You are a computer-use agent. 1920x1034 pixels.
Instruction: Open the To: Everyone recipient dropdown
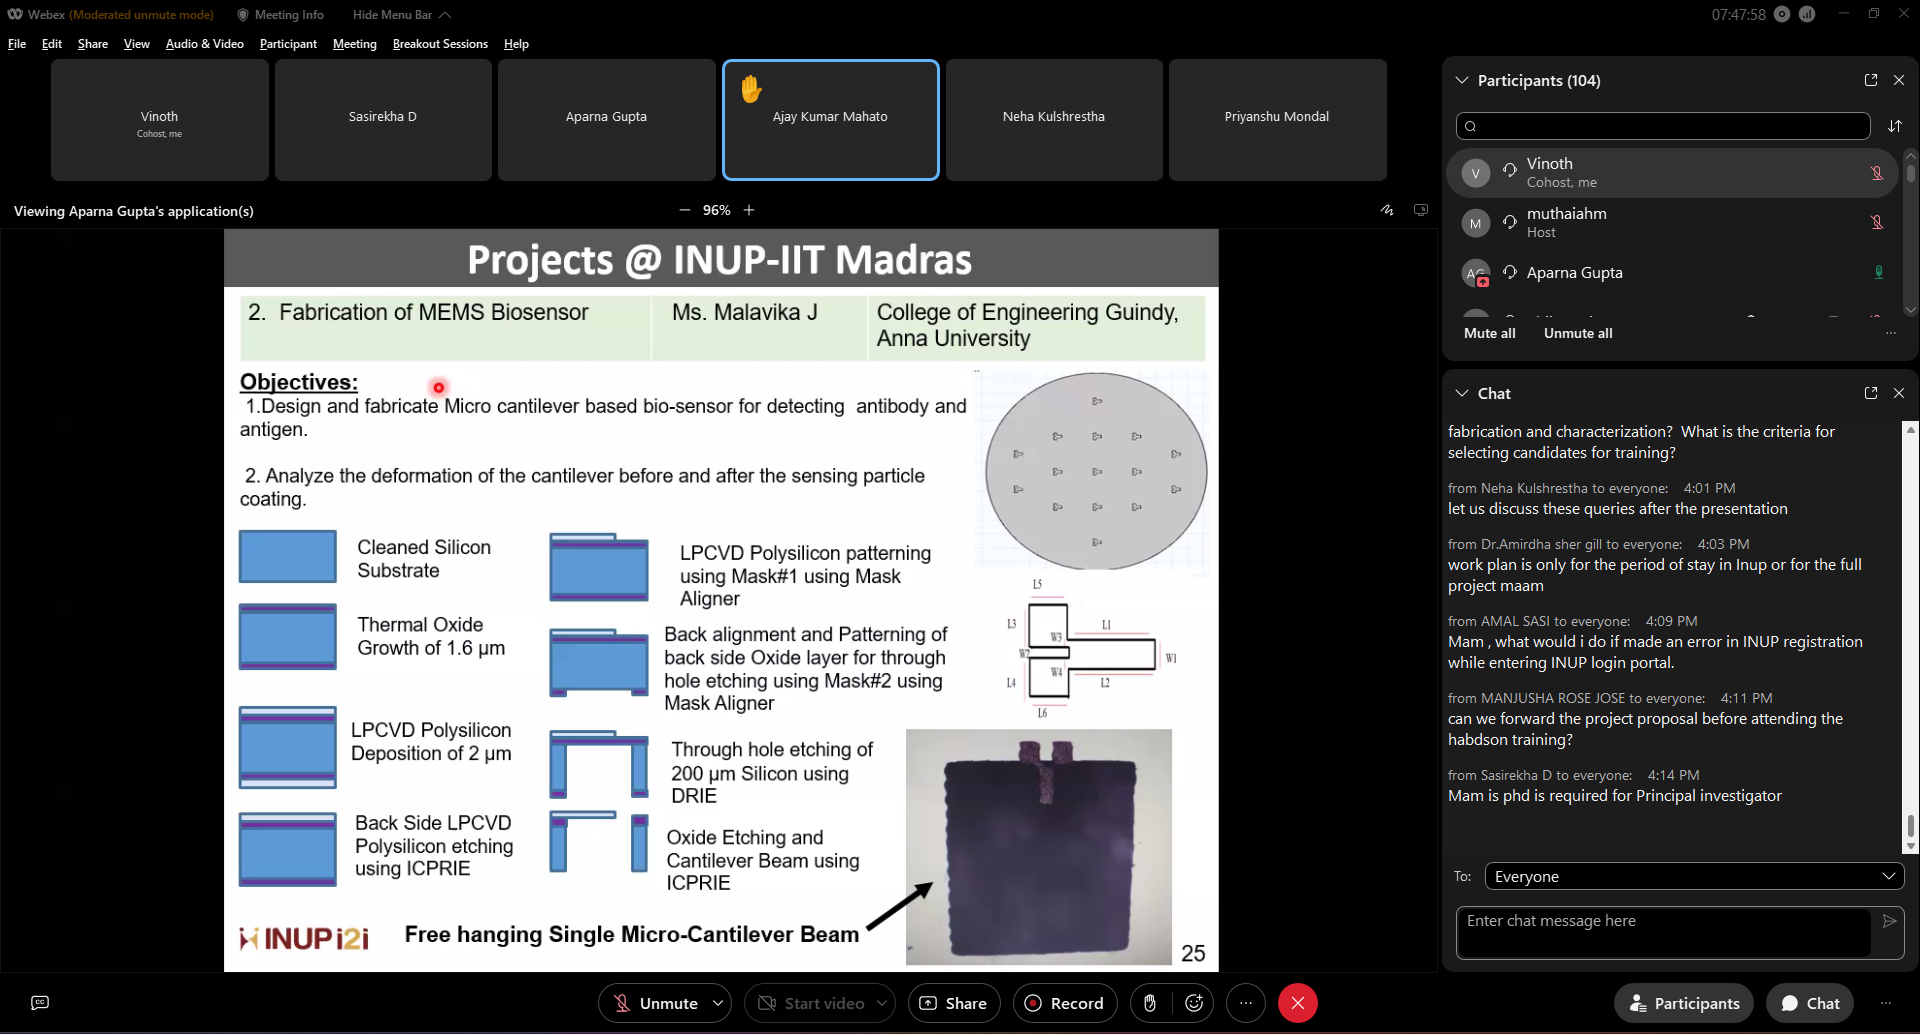[x=1695, y=876]
